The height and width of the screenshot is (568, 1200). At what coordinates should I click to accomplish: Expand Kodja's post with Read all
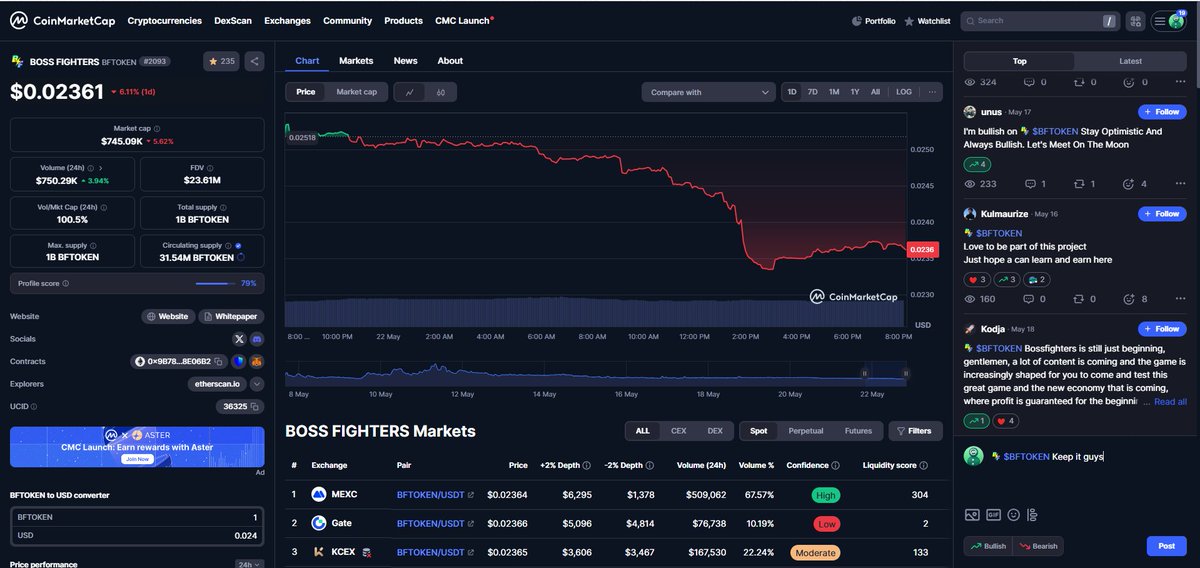coord(1170,401)
